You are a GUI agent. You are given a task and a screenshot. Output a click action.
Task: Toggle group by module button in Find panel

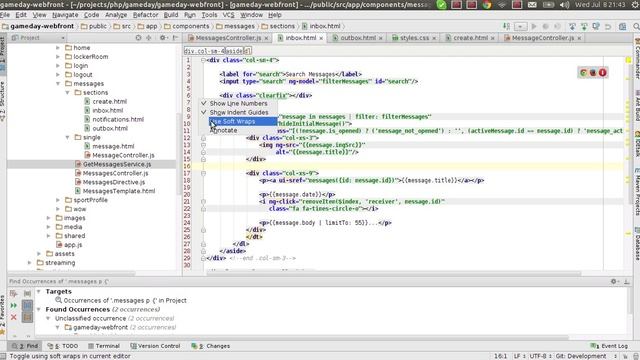(27, 305)
